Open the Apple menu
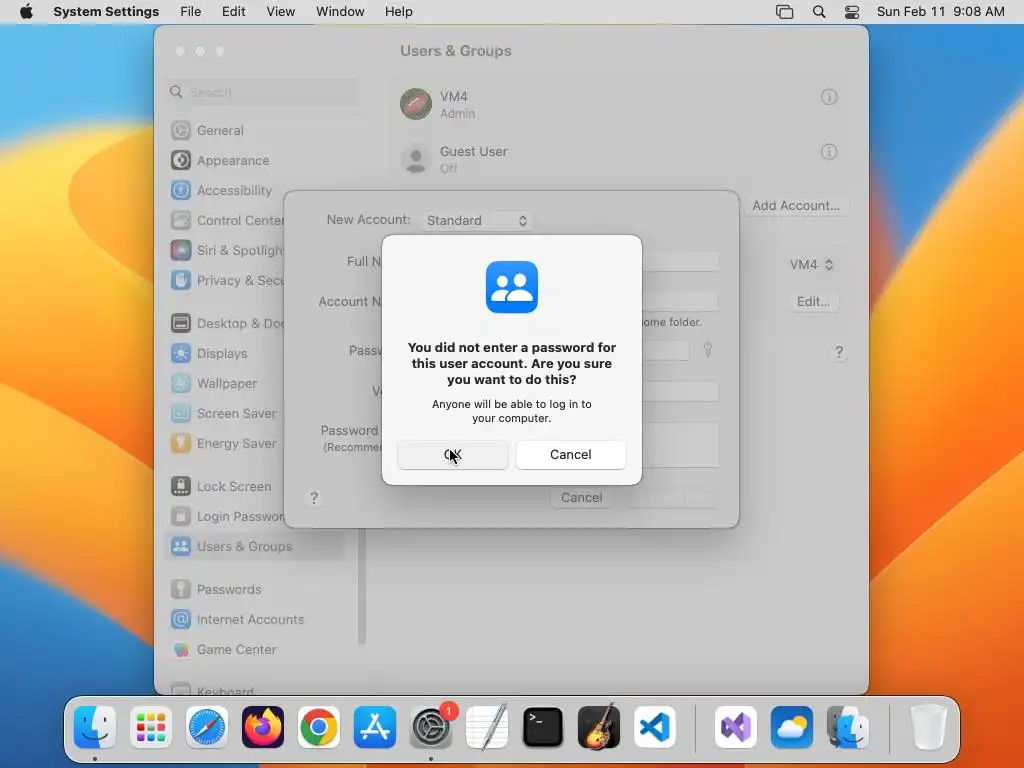Image resolution: width=1024 pixels, height=768 pixels. (x=26, y=12)
